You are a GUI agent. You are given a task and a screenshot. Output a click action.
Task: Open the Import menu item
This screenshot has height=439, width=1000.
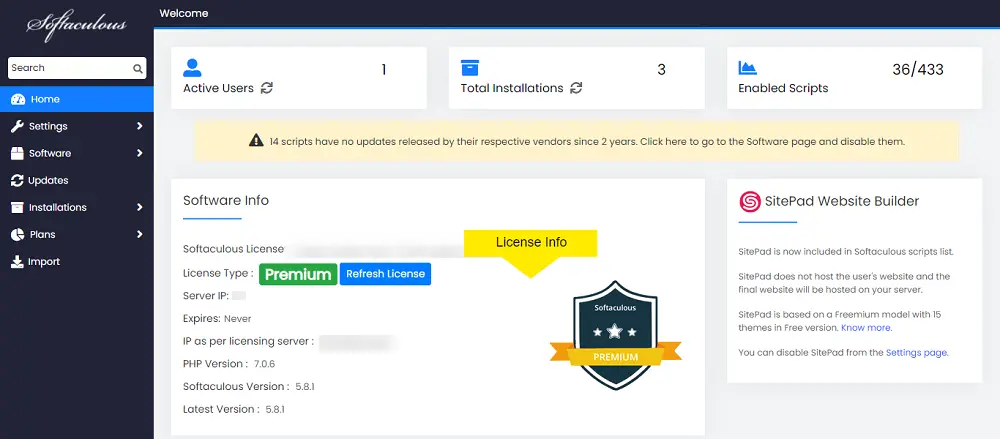pos(77,262)
